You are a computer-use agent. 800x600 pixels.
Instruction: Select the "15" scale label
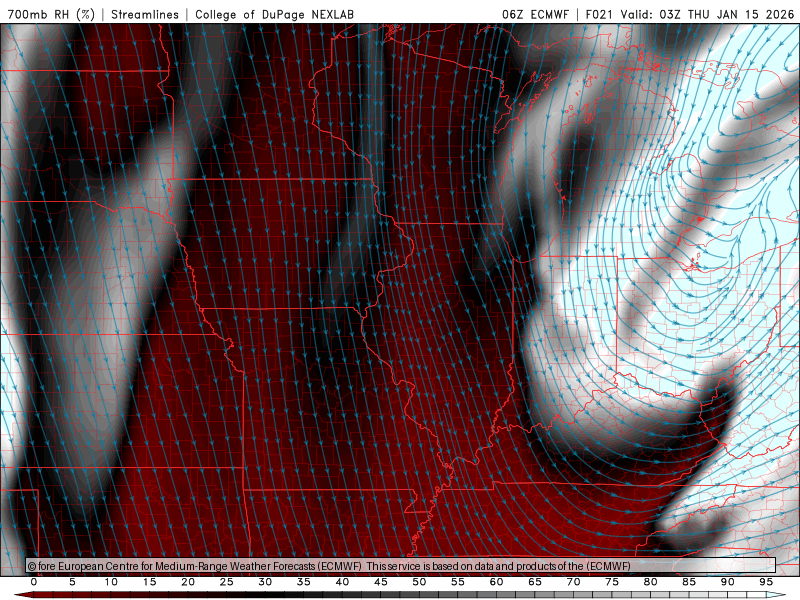pos(149,582)
